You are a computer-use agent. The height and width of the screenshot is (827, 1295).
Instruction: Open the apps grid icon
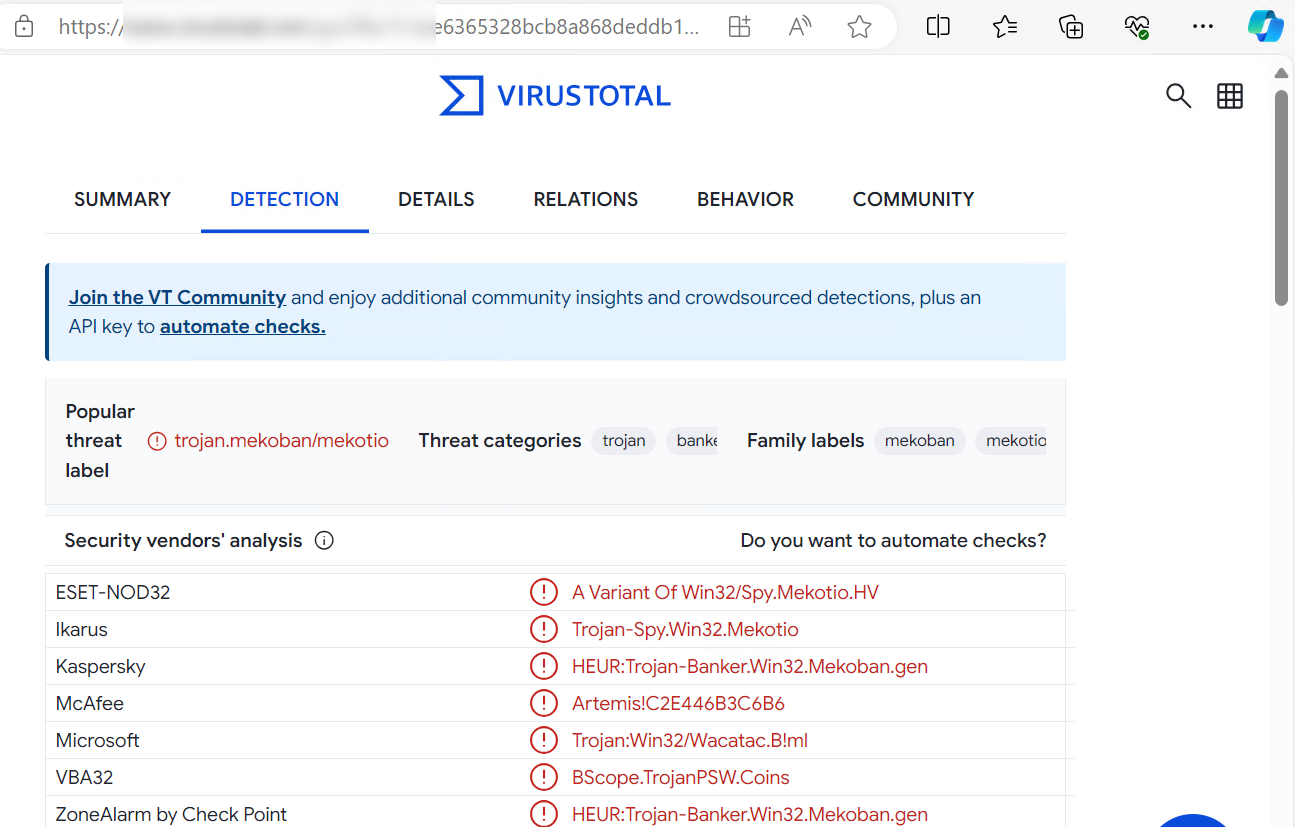tap(1229, 96)
